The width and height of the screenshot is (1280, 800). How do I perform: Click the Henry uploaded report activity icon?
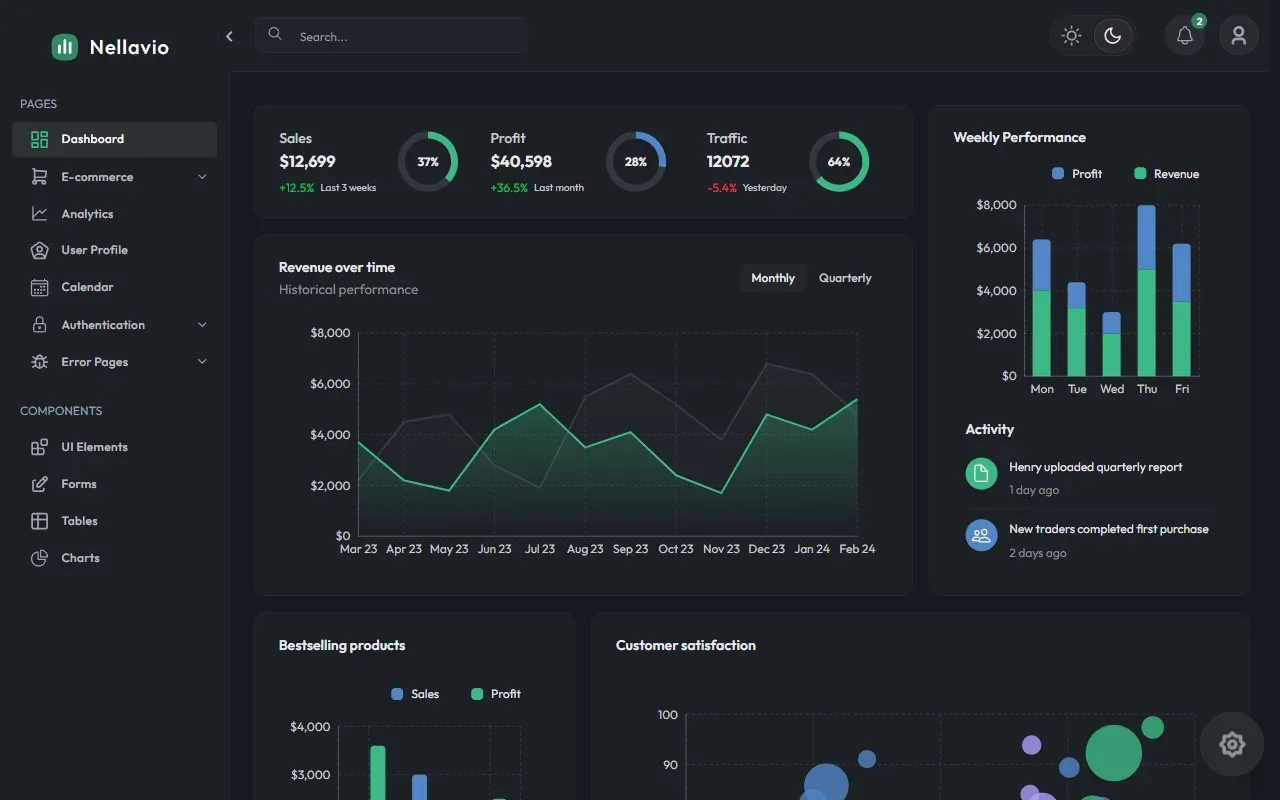pos(982,473)
